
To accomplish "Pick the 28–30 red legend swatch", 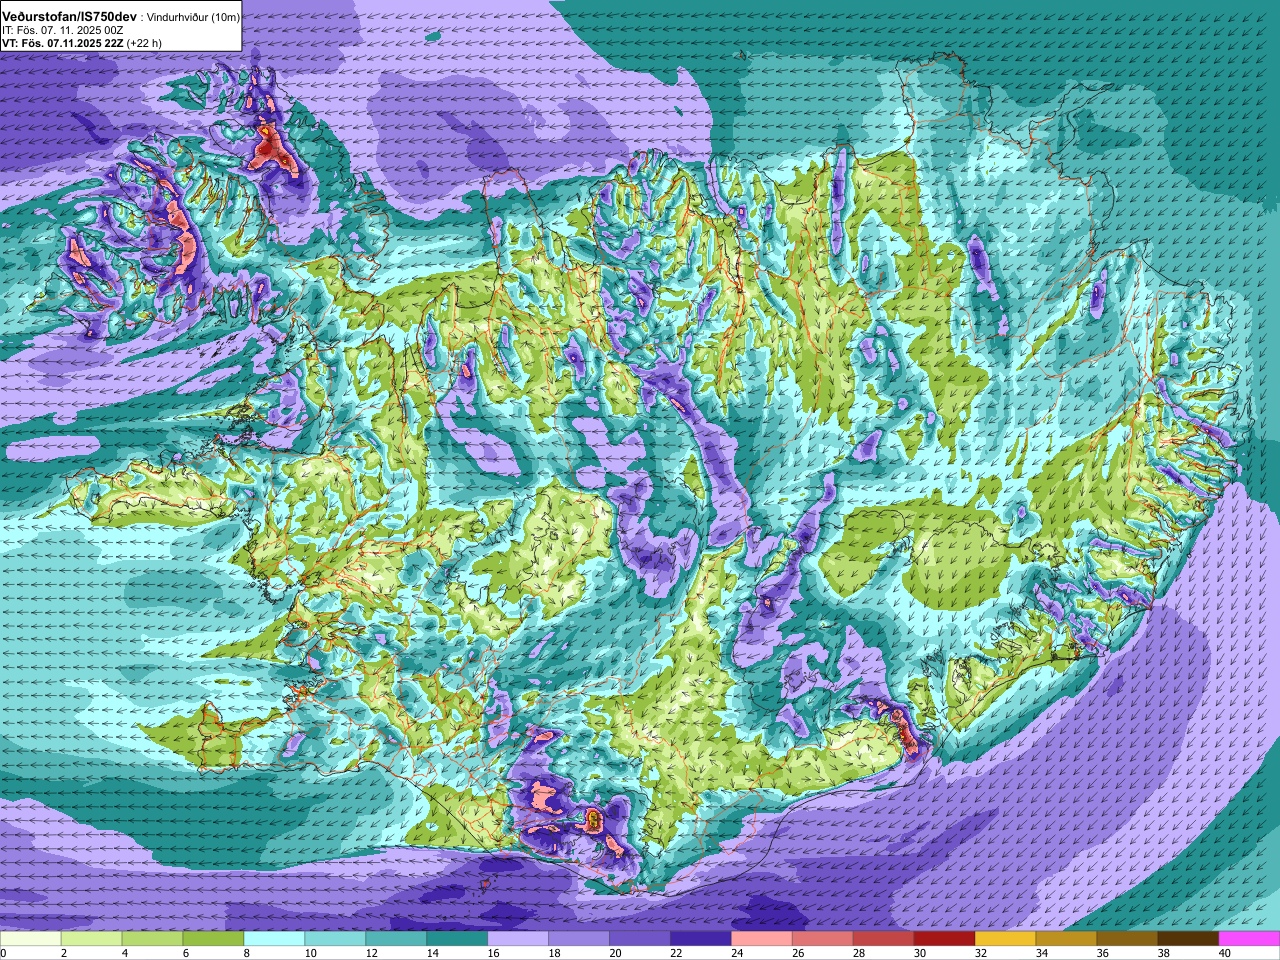I will [884, 939].
